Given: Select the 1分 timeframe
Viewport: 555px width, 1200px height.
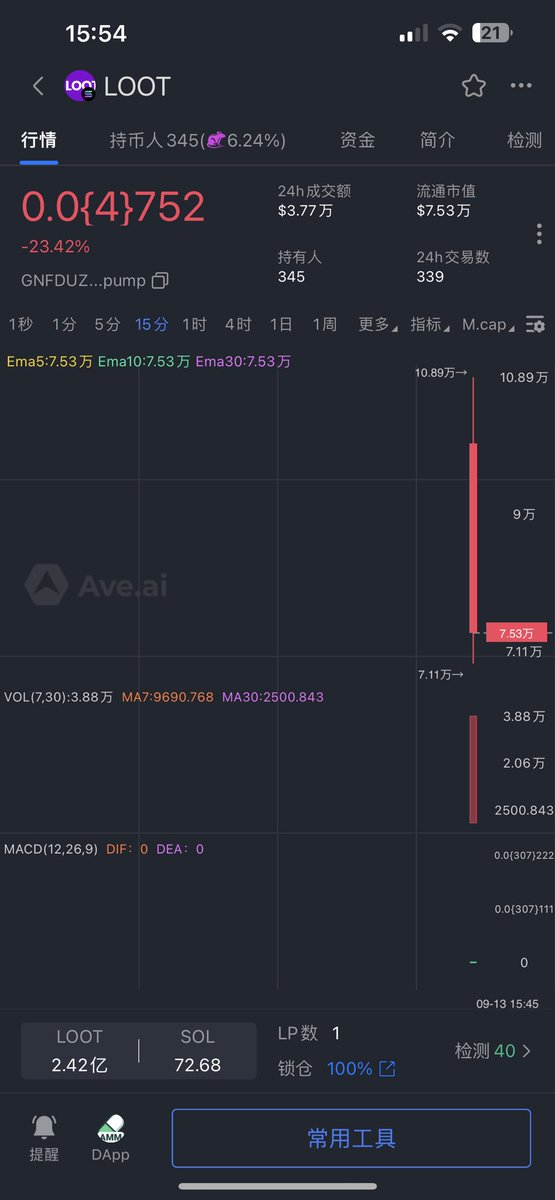Looking at the screenshot, I should [64, 324].
